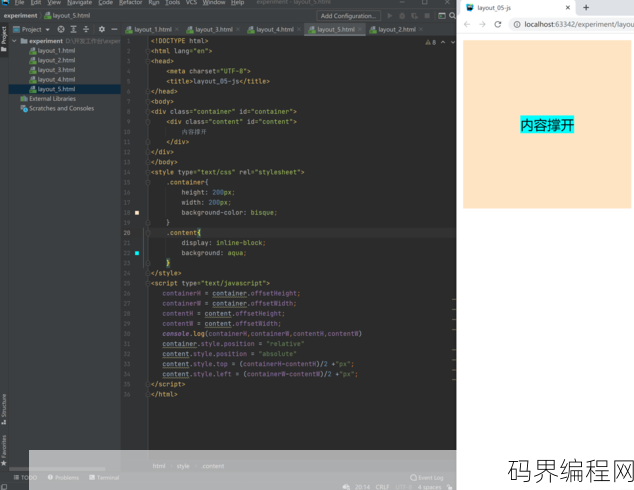The image size is (634, 490).
Task: Open the File menu
Action: pos(19,2)
